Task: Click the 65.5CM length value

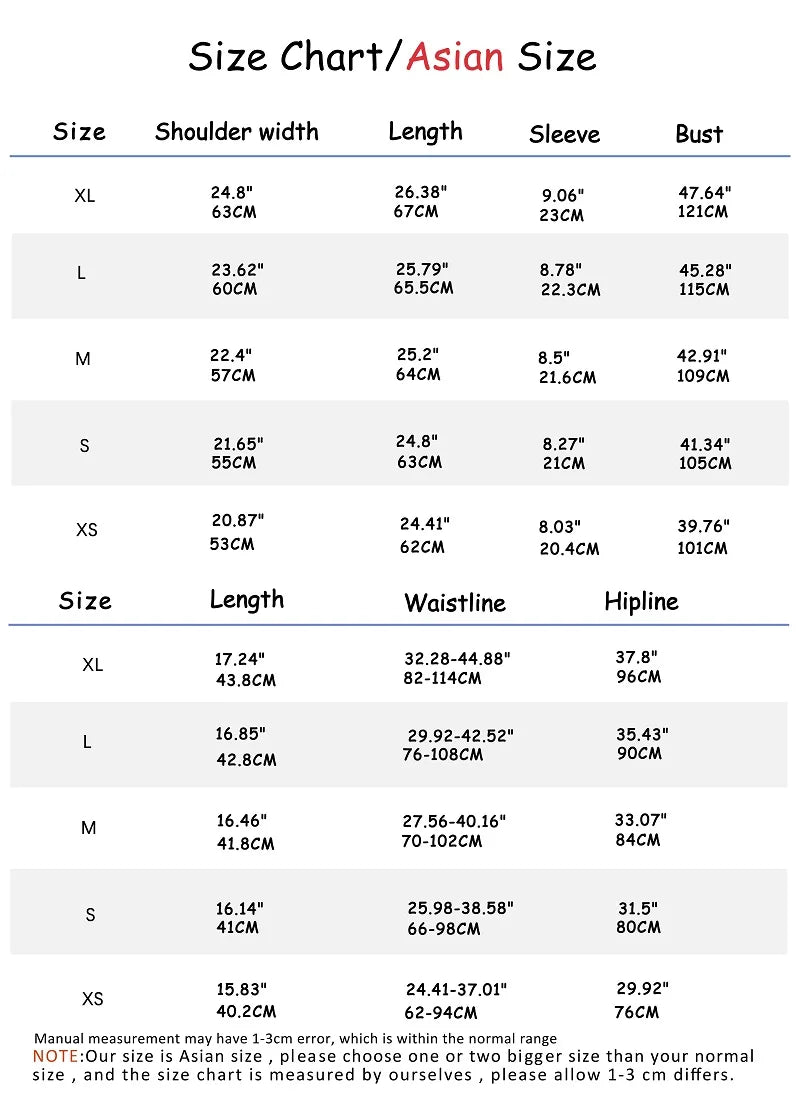Action: coord(423,288)
